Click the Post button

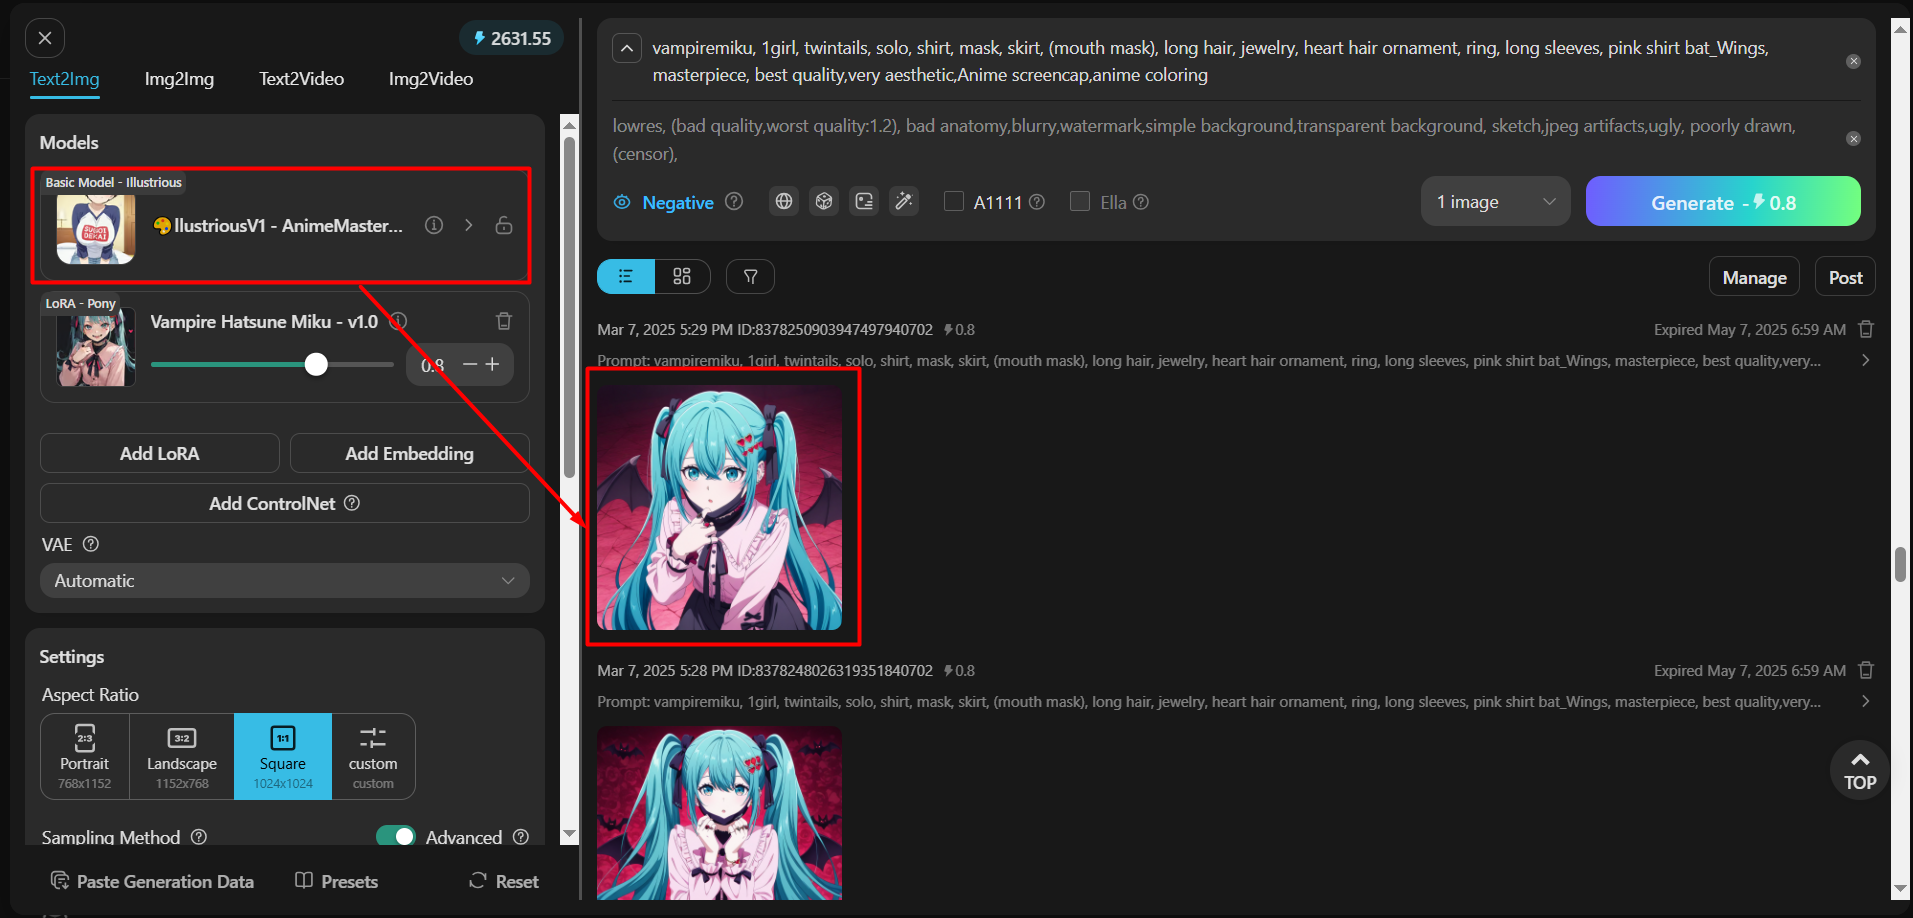tap(1845, 277)
